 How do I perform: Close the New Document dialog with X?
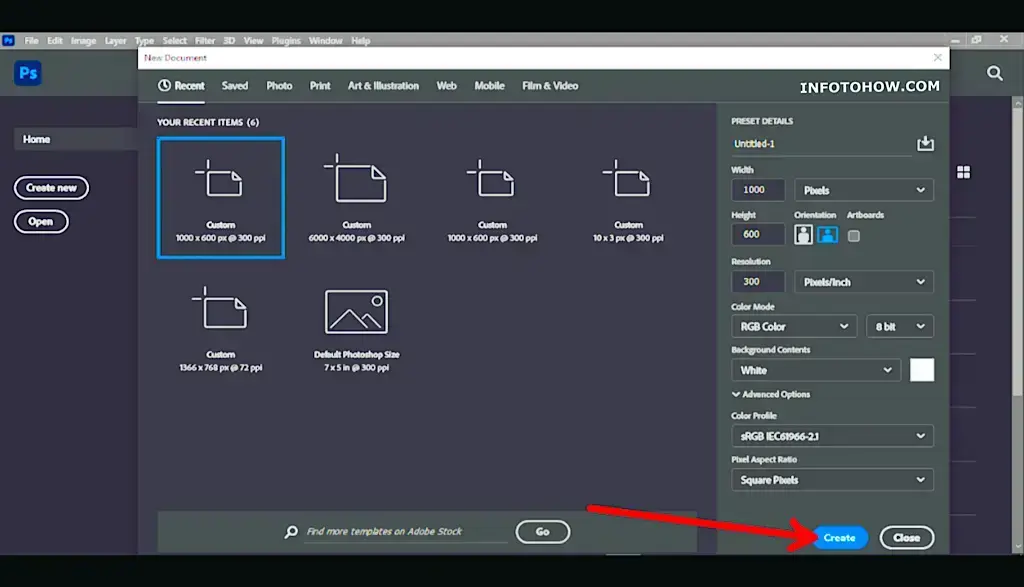tap(938, 57)
